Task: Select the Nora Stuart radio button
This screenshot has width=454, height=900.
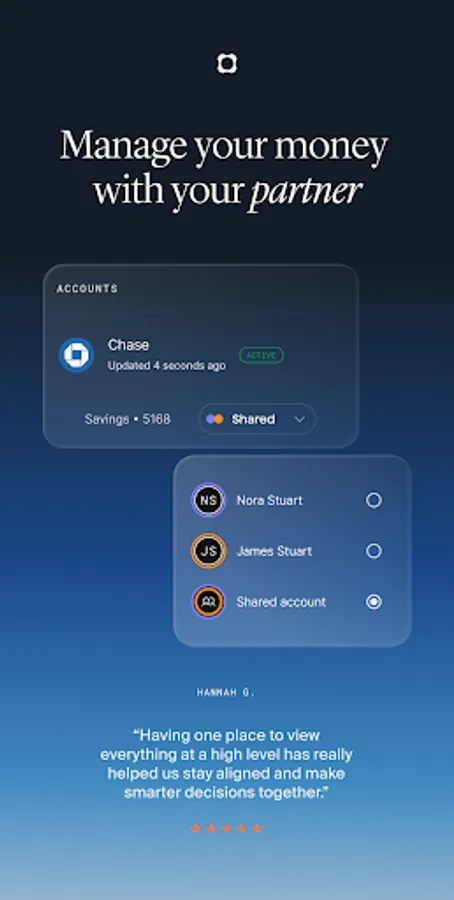Action: (374, 500)
